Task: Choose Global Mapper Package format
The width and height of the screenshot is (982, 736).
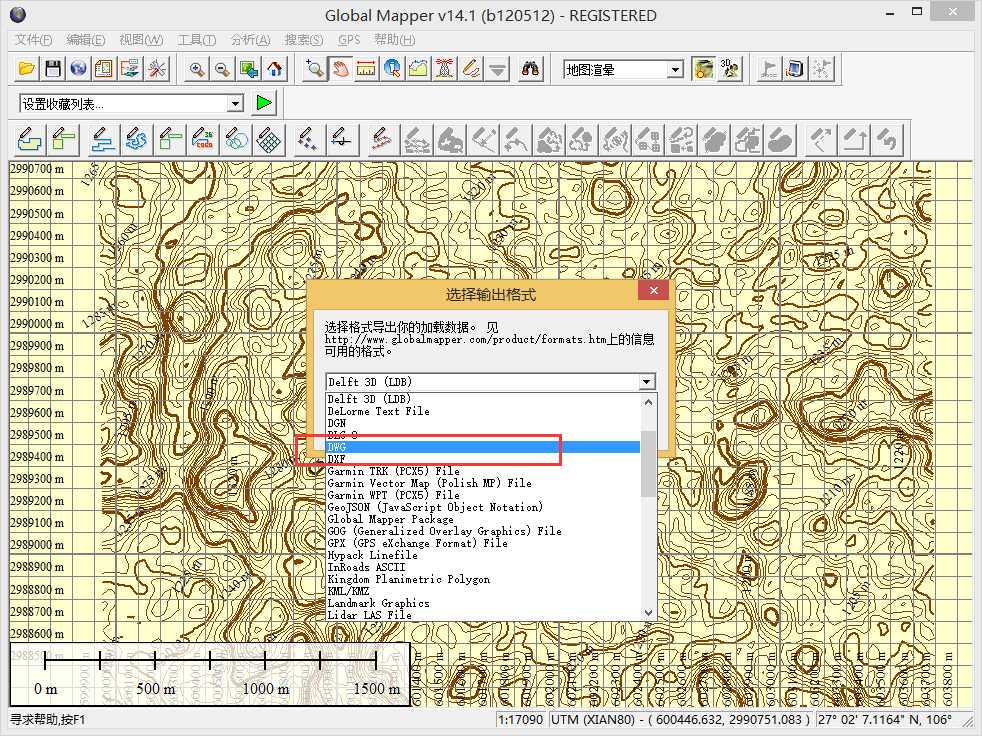Action: [483, 519]
